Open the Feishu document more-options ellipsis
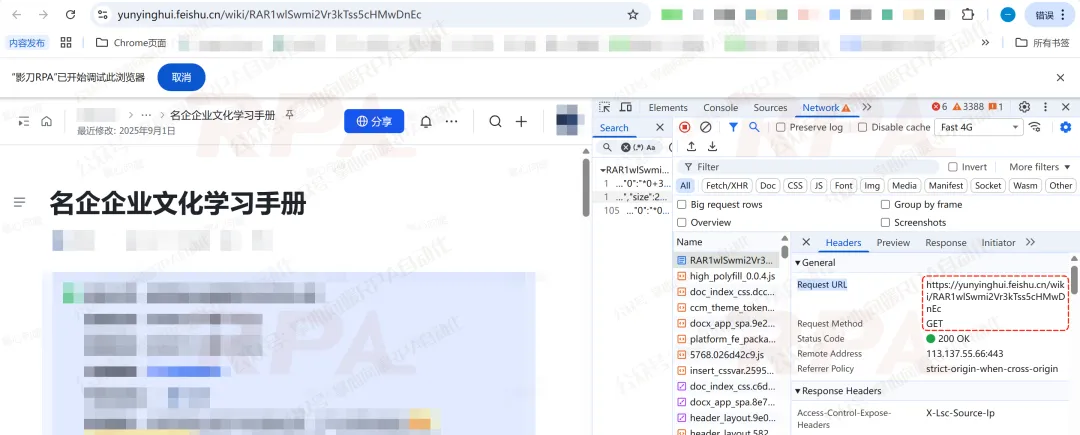The width and height of the screenshot is (1080, 435). (451, 122)
